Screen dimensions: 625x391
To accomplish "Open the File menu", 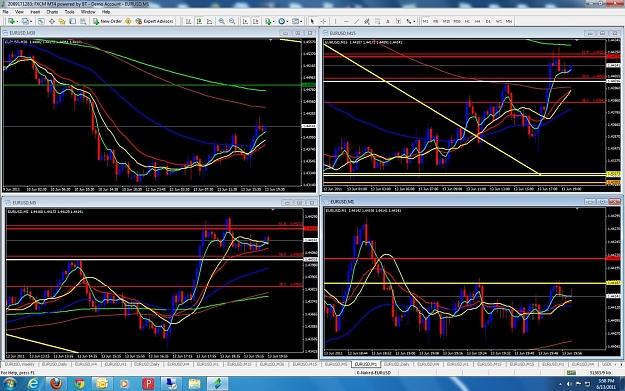I will (x=6, y=12).
